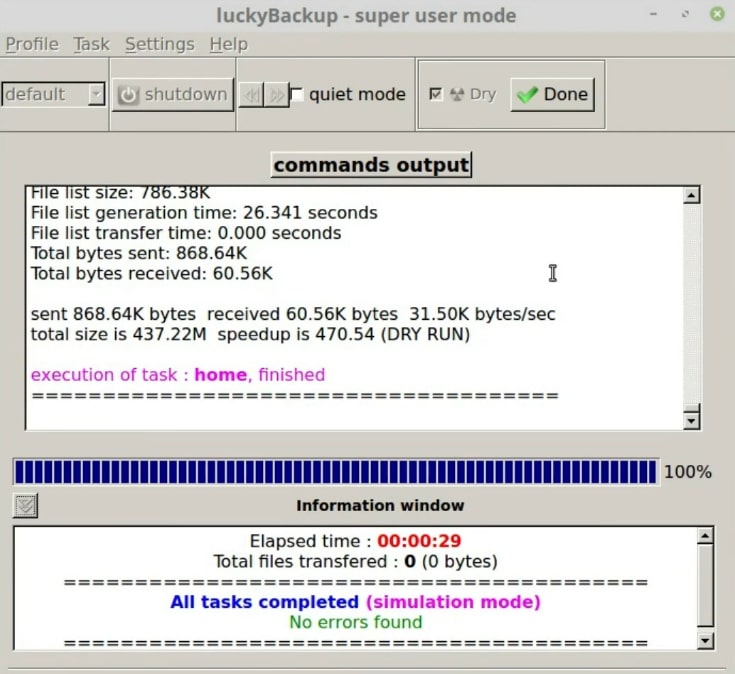Screen dimensions: 735x674
Task: Click the Elapsed time 00:00:29 value
Action: [x=419, y=541]
